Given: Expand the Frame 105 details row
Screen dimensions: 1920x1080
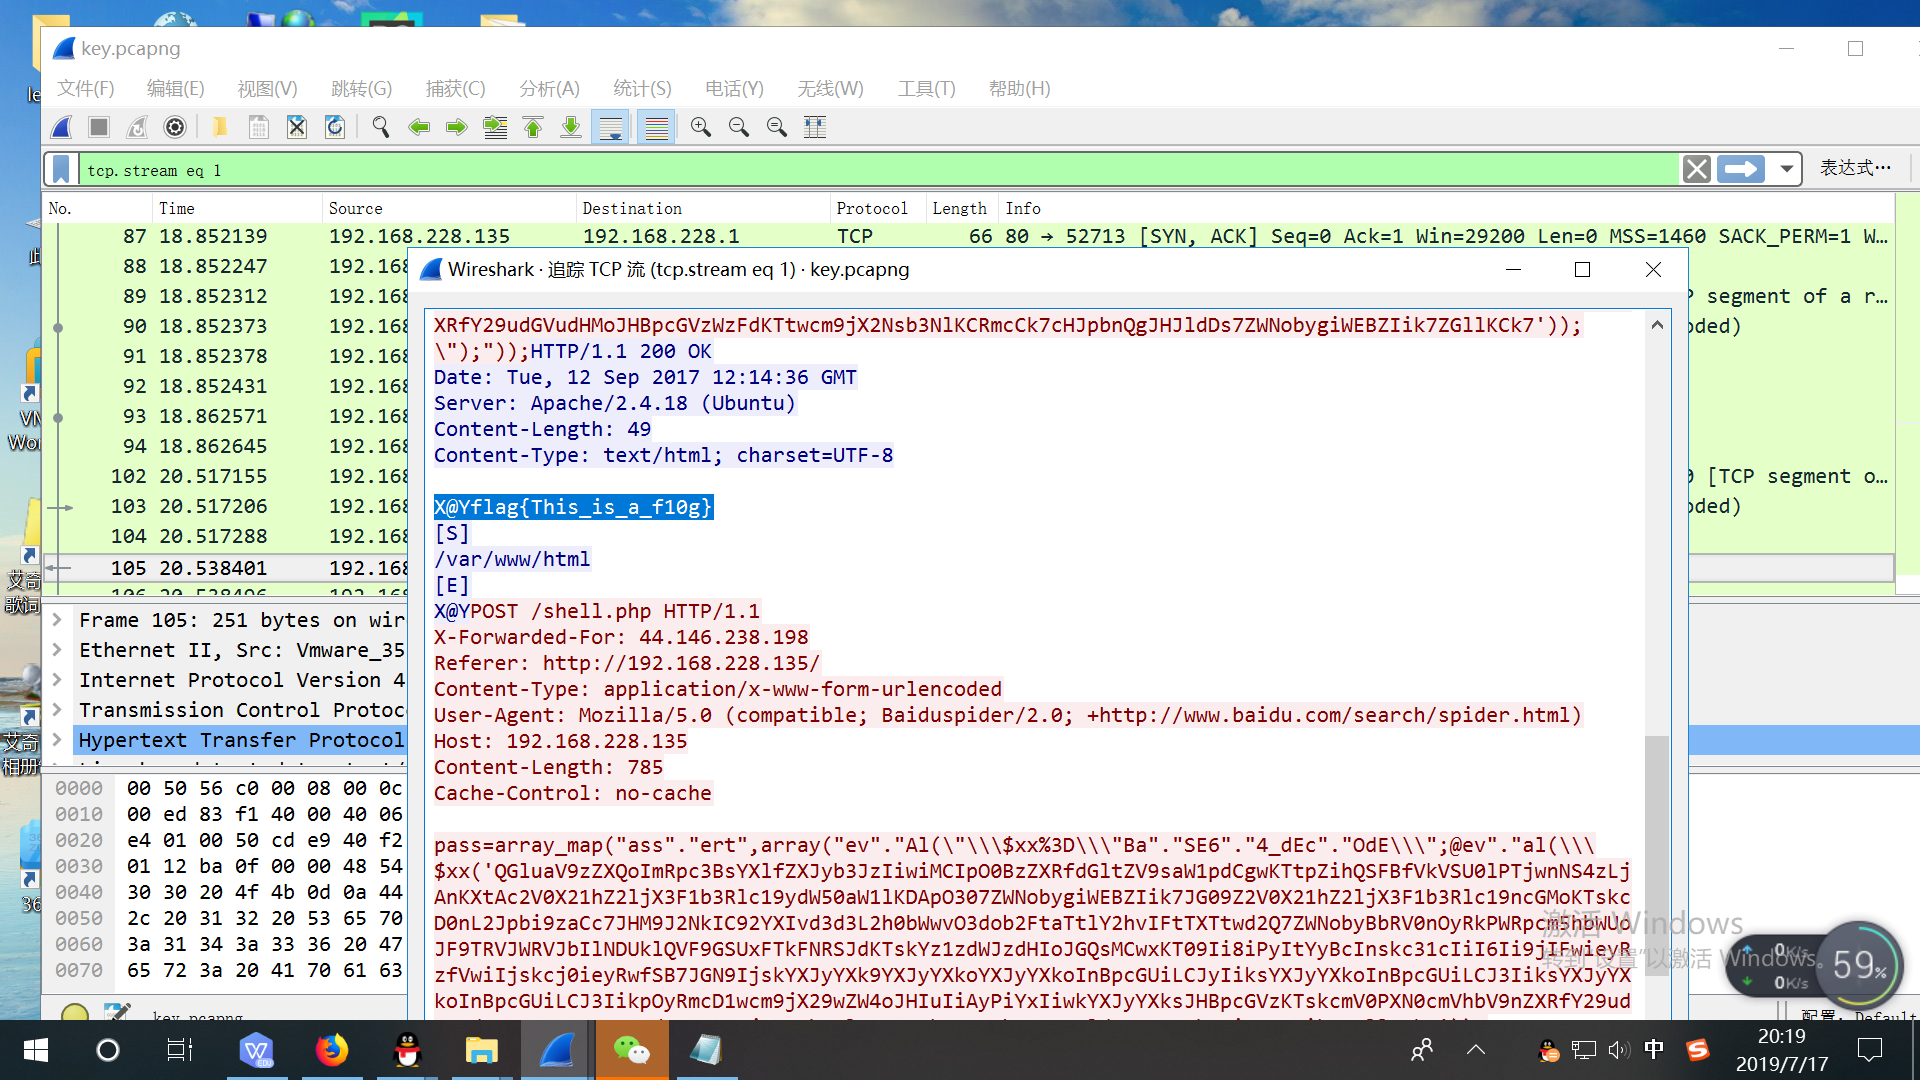Looking at the screenshot, I should (x=57, y=620).
